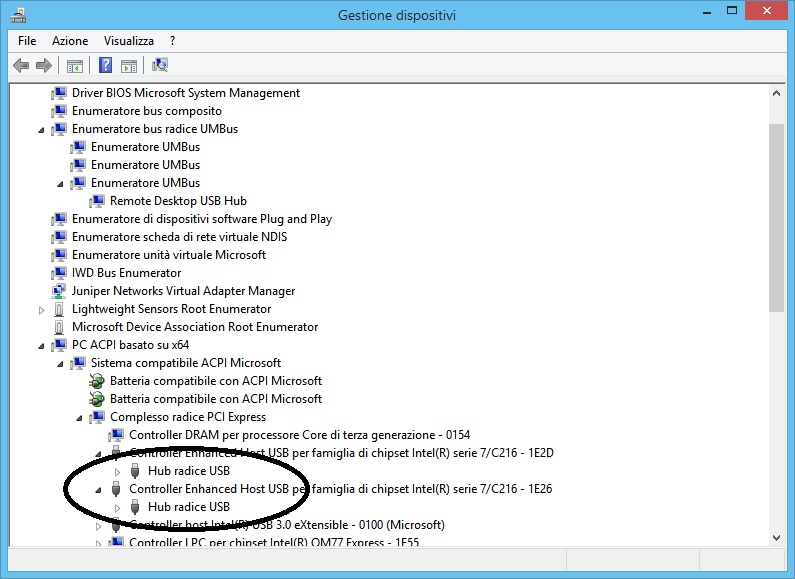Viewport: 795px width, 579px height.
Task: Select Remote Desktop USB Hub device
Action: pyautogui.click(x=178, y=201)
